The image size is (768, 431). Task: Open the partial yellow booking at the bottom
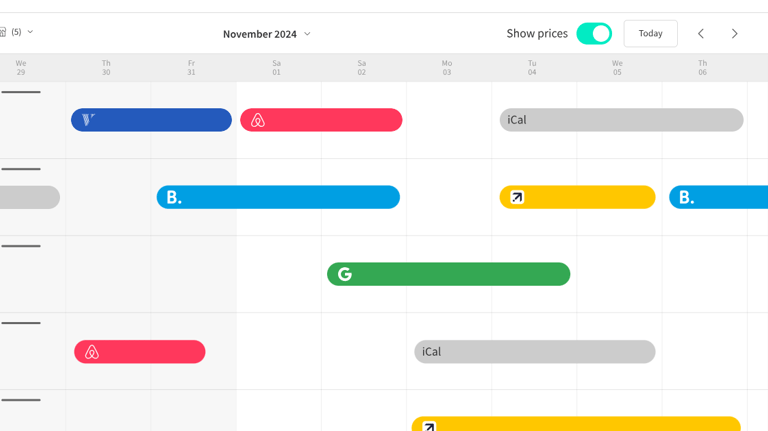[x=575, y=424]
